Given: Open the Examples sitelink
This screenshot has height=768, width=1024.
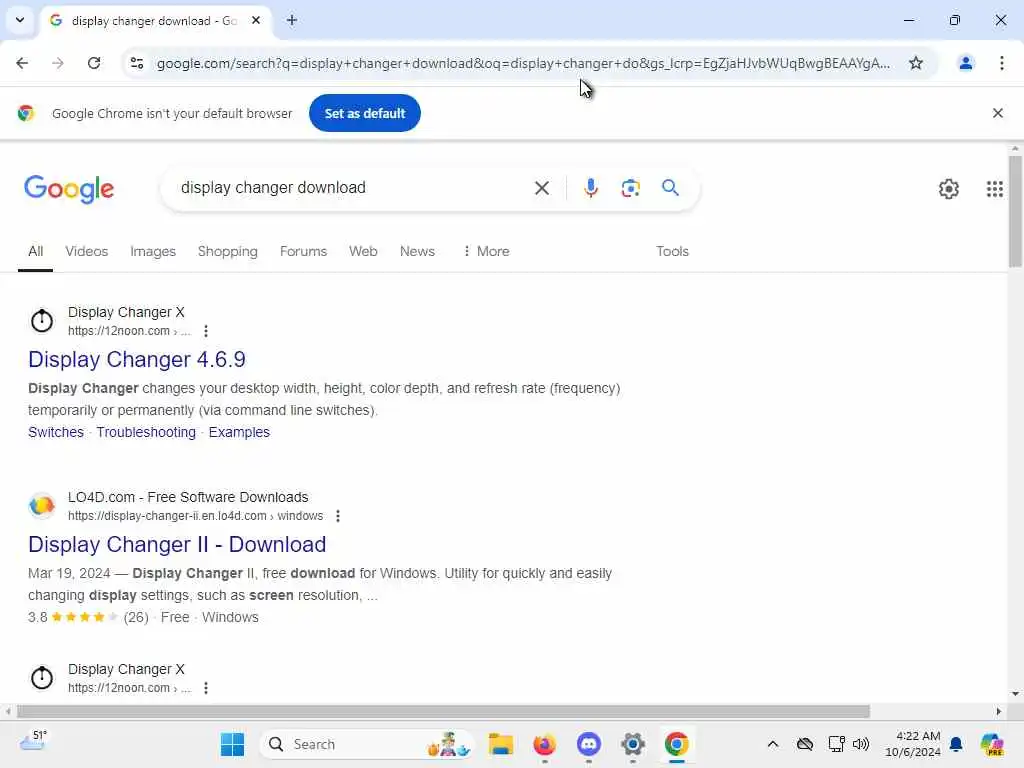Looking at the screenshot, I should pyautogui.click(x=239, y=432).
